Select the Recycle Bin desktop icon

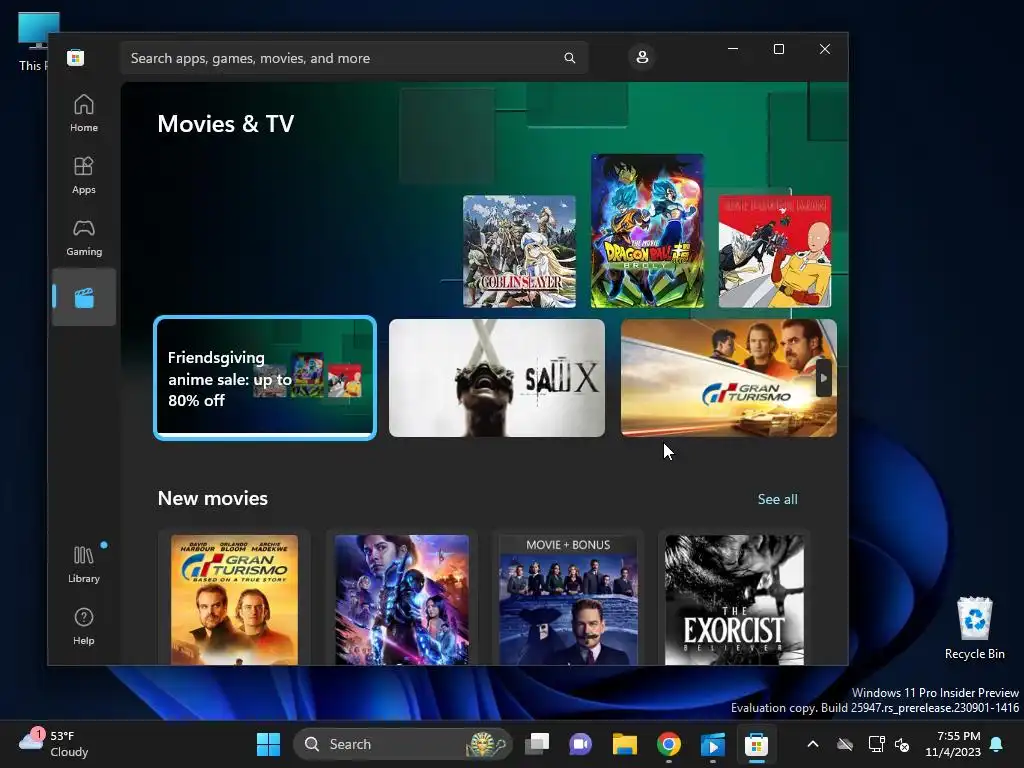tap(974, 628)
